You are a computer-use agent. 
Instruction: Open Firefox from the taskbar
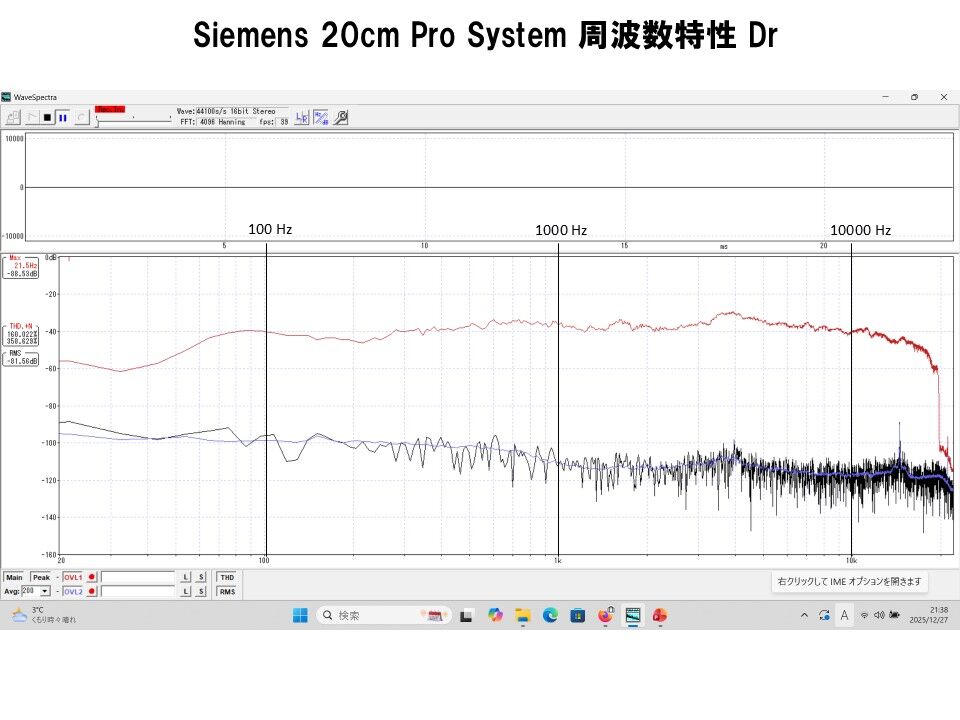pyautogui.click(x=606, y=615)
